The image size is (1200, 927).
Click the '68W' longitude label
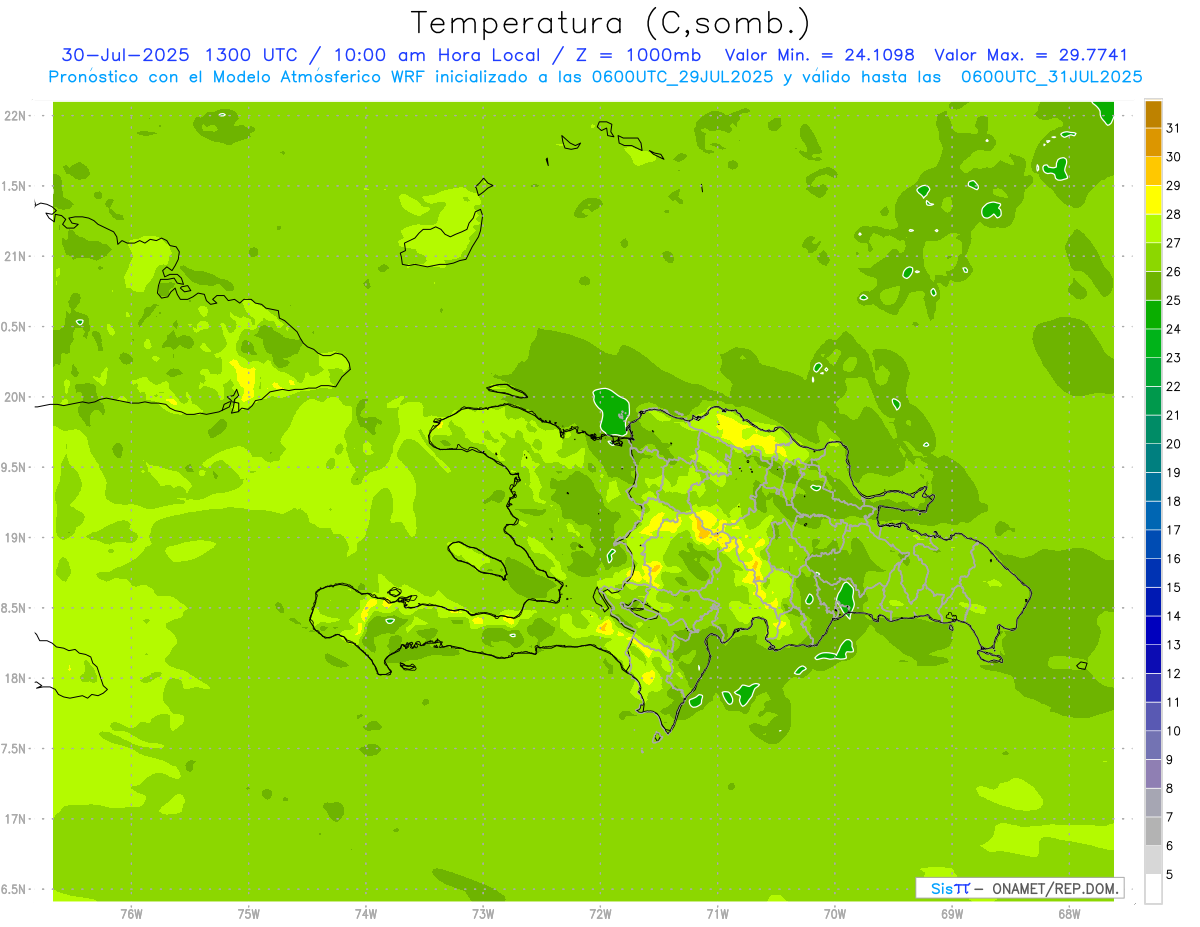click(x=1069, y=914)
